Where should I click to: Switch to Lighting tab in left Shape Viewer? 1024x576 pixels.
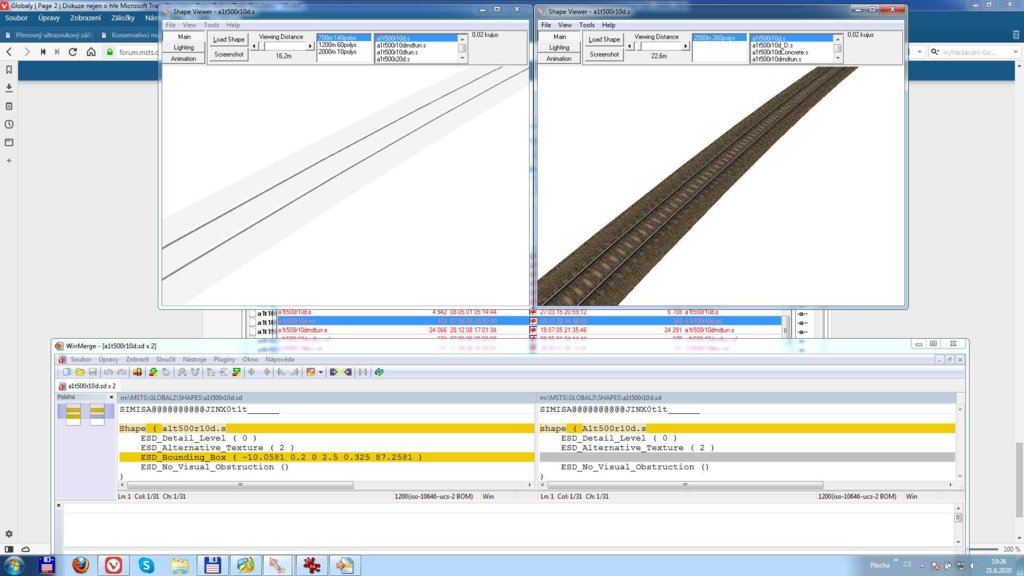pos(184,48)
